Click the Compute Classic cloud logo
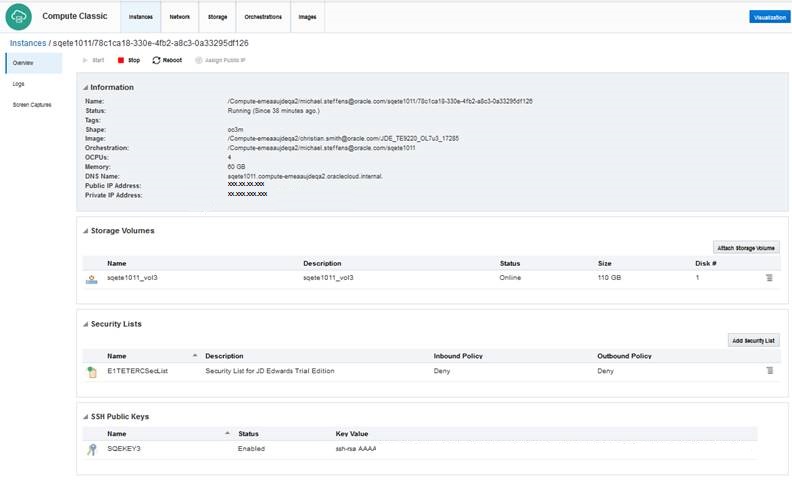Screen dimensions: 792x480 coord(19,17)
